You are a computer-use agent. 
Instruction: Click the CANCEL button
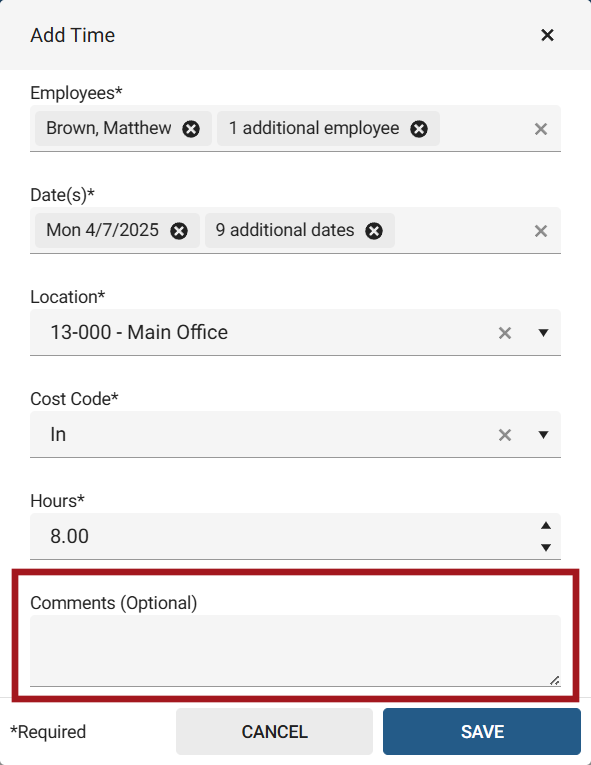click(274, 731)
